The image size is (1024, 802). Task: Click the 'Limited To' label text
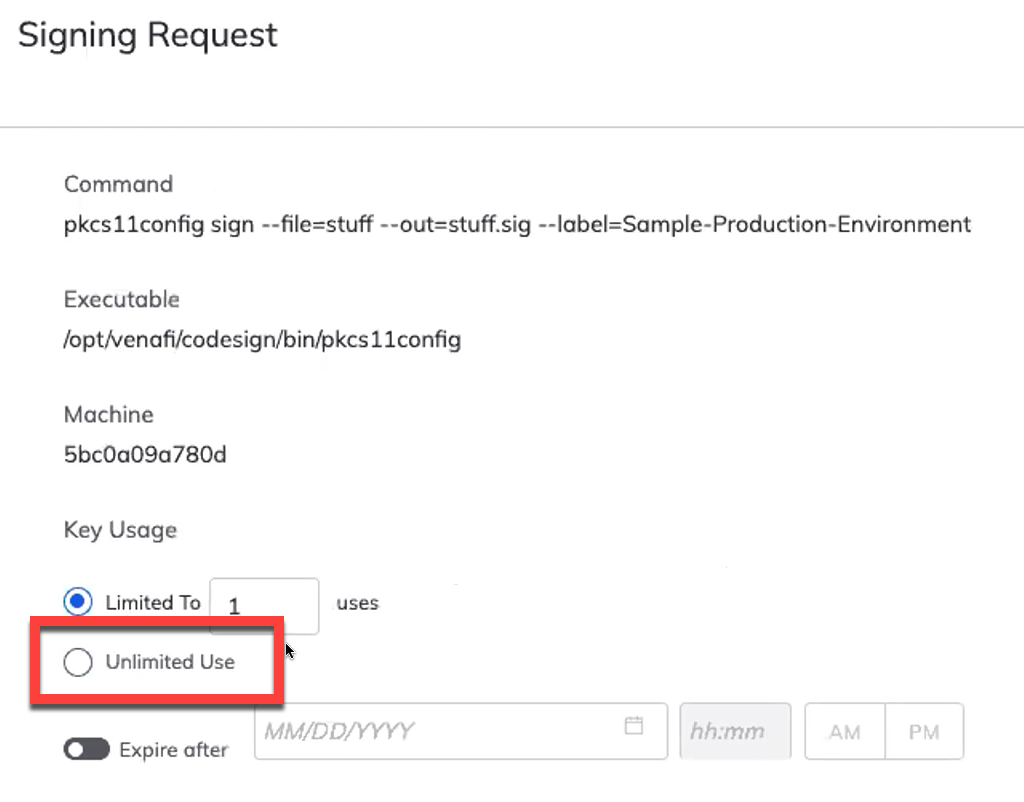coord(153,603)
